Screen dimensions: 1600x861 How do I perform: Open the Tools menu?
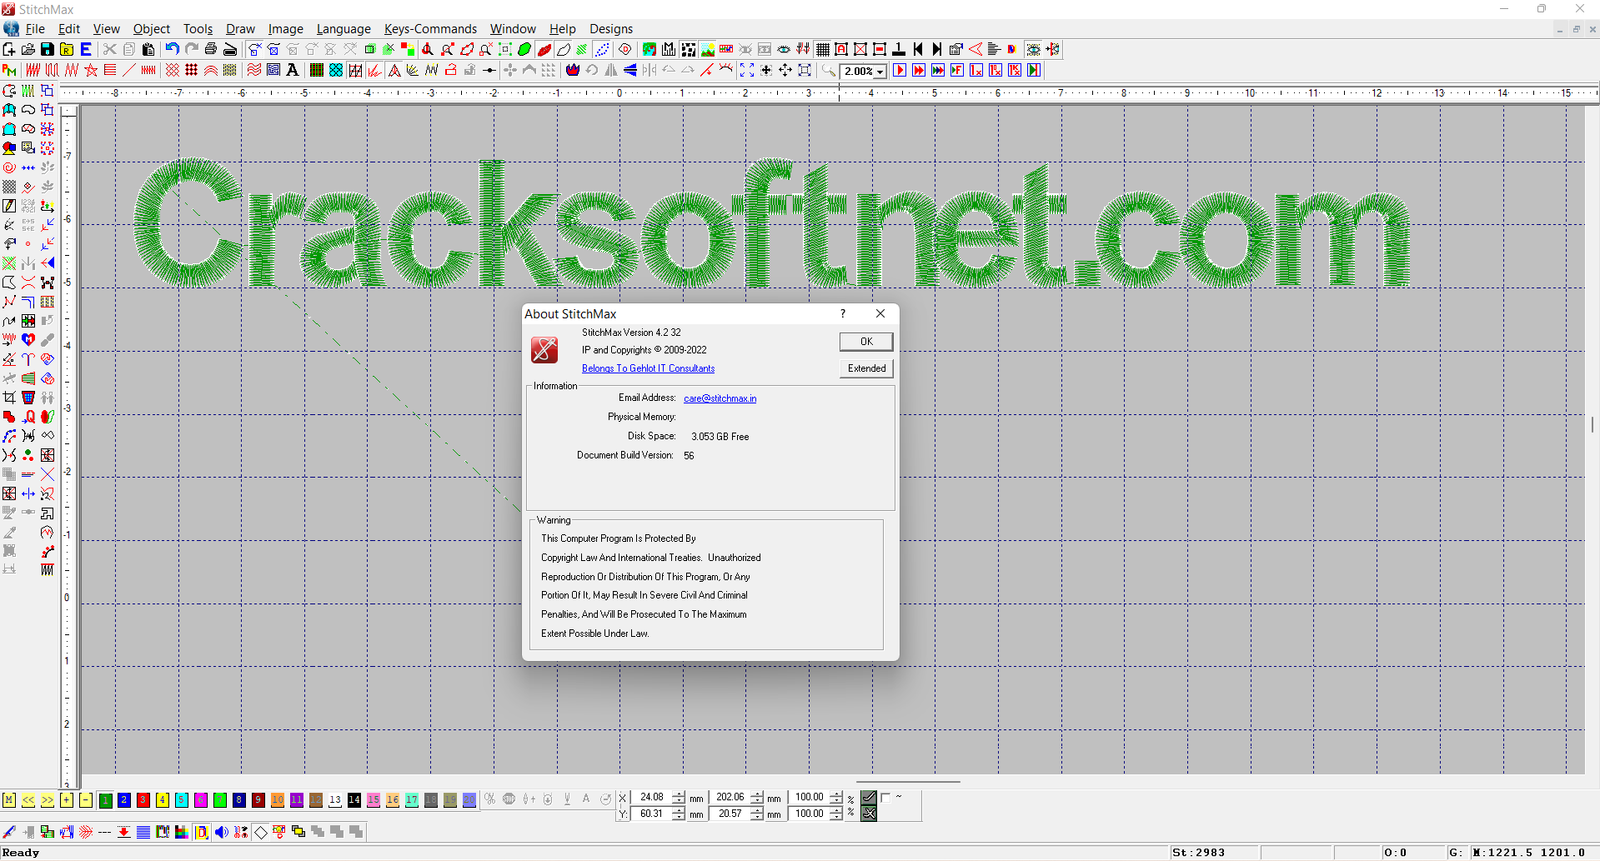click(198, 29)
